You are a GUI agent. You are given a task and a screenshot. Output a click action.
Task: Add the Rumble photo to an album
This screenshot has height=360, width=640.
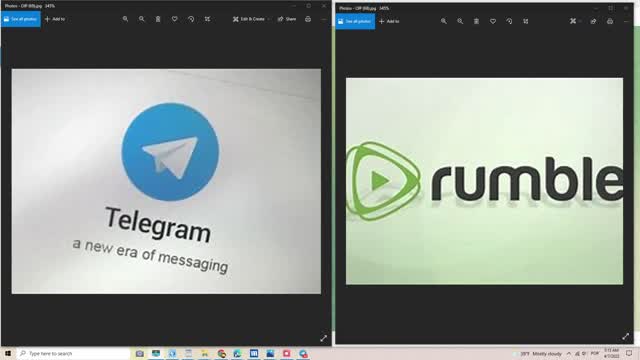click(389, 21)
